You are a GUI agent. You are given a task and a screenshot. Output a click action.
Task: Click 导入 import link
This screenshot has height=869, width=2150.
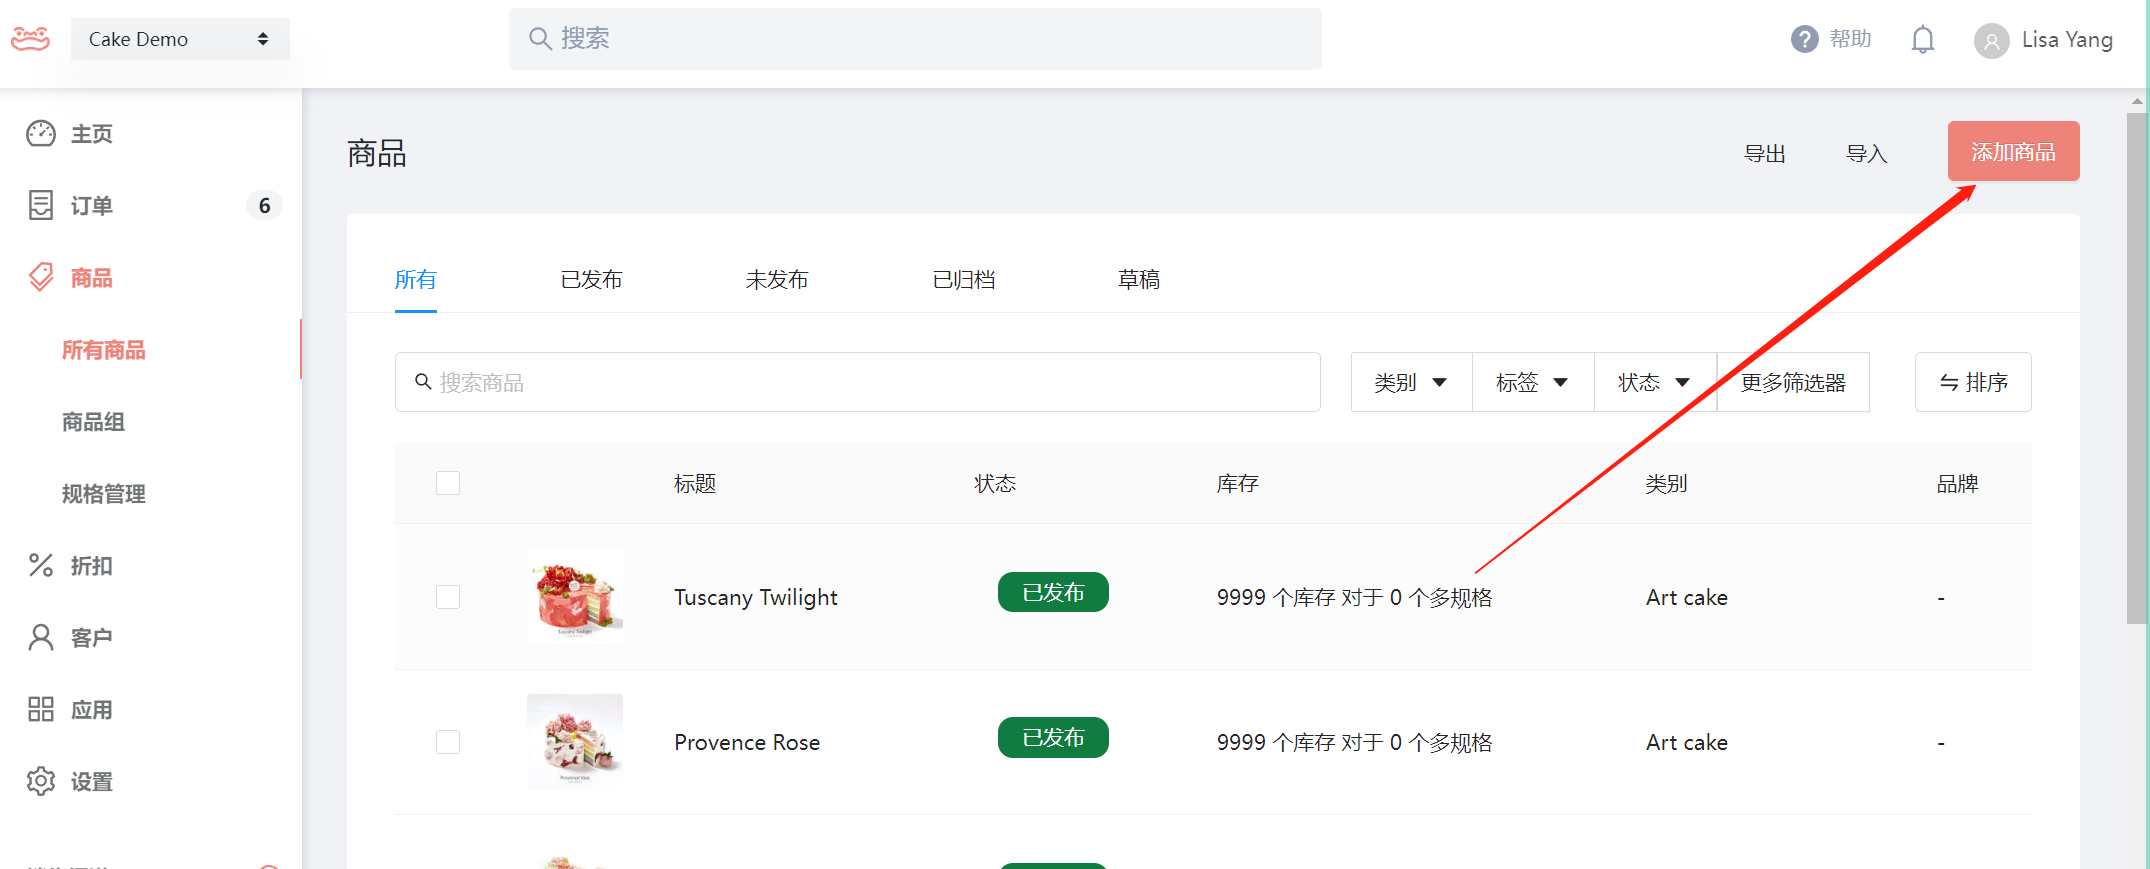point(1866,153)
